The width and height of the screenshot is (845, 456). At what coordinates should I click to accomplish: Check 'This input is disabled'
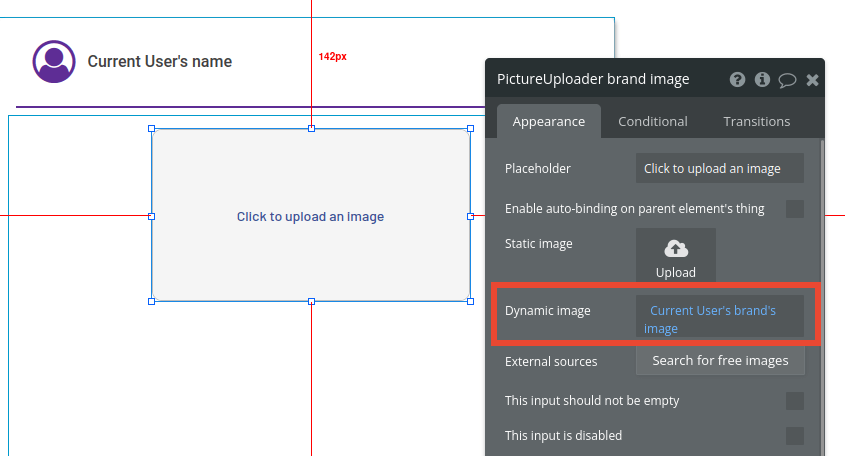pyautogui.click(x=794, y=436)
